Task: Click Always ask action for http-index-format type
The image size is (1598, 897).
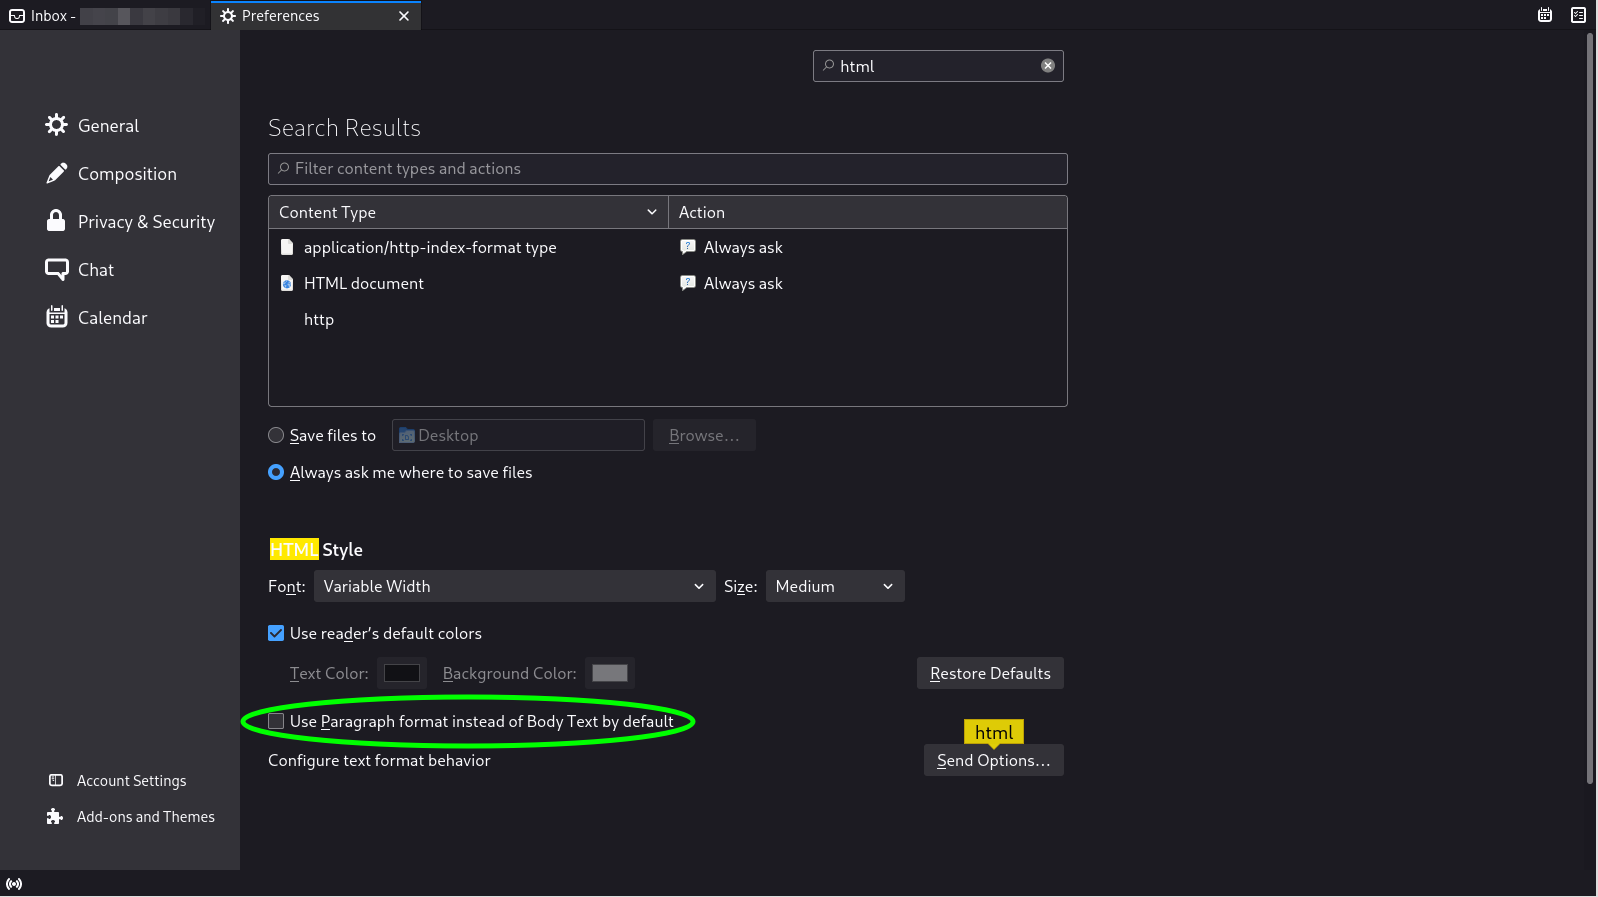Action: (743, 247)
